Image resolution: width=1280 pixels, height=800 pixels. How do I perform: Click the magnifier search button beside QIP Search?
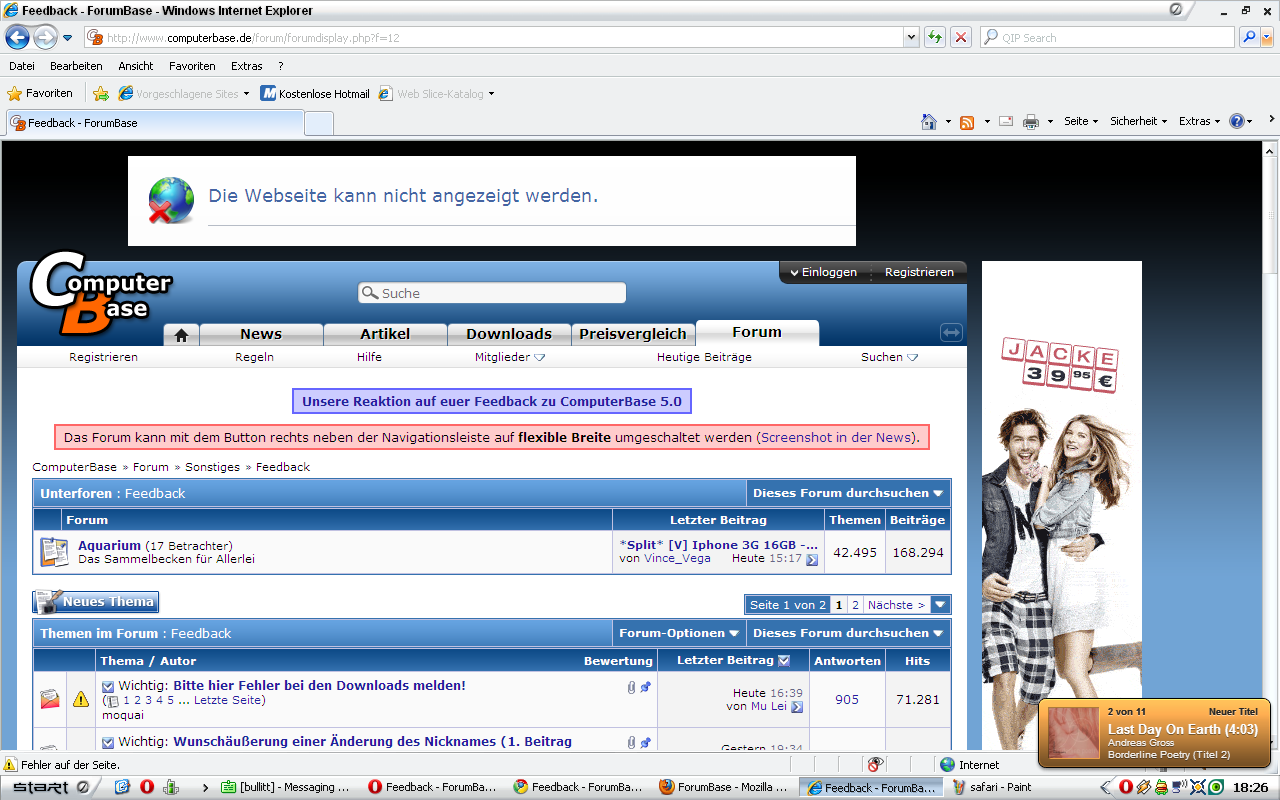click(1249, 37)
